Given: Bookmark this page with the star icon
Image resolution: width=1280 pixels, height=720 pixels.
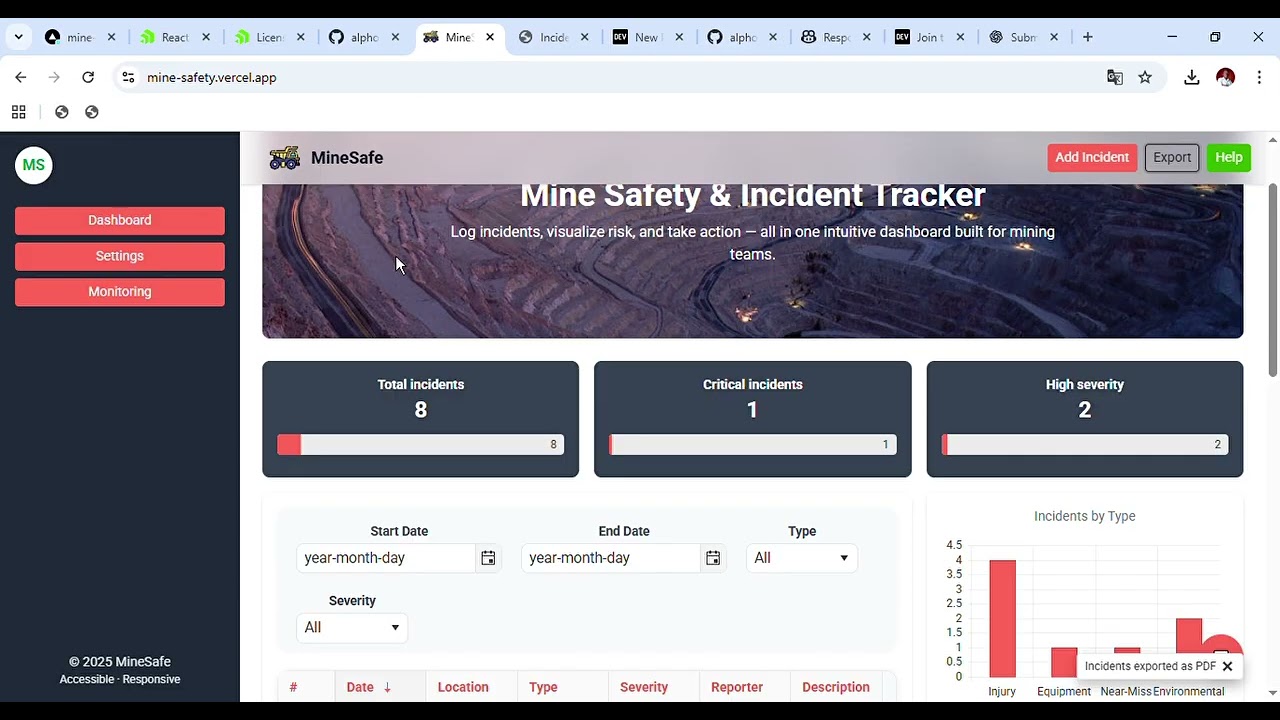Looking at the screenshot, I should [1145, 77].
